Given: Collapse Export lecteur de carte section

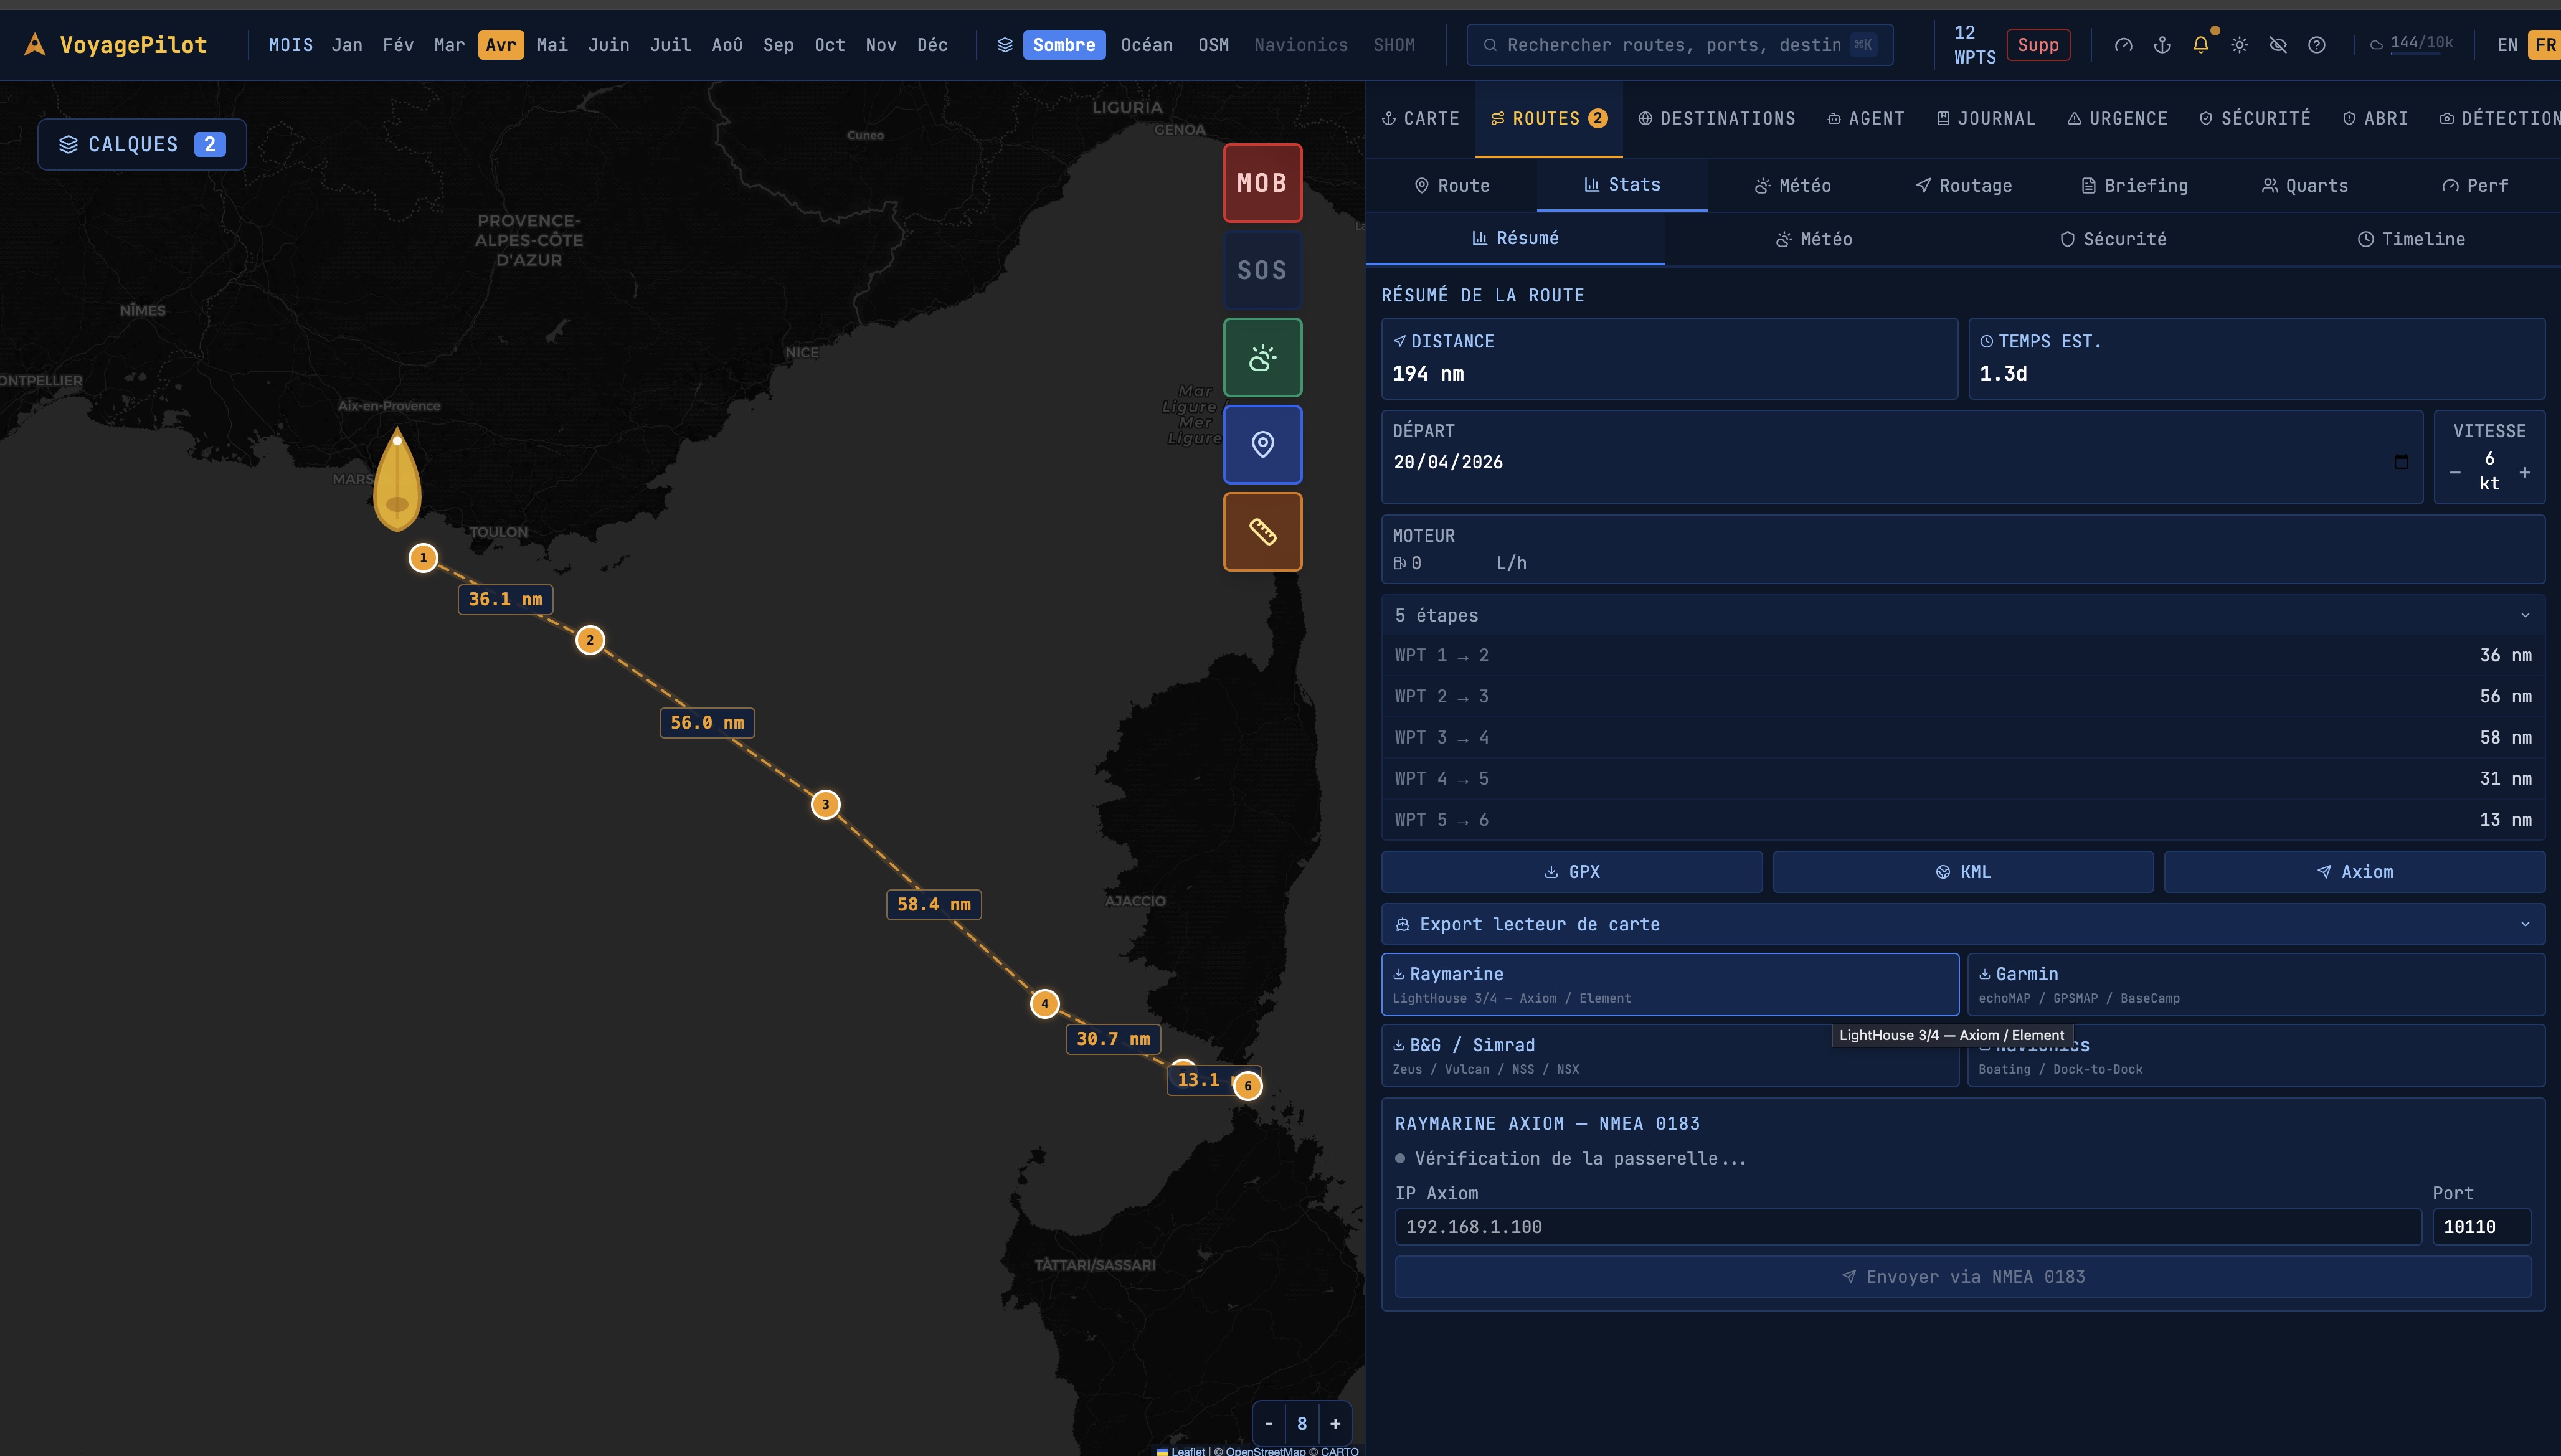Looking at the screenshot, I should [x=1963, y=924].
